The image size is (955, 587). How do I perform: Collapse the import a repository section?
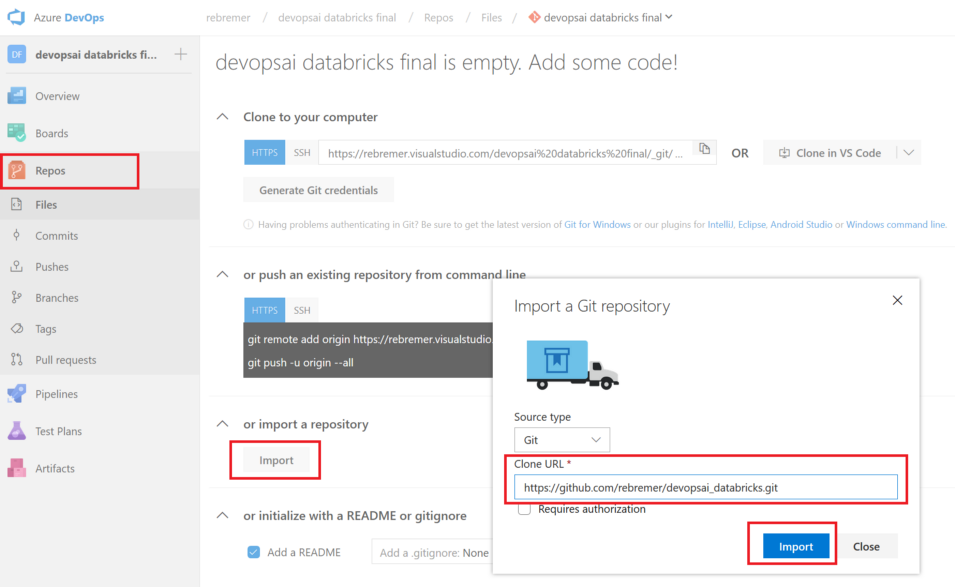[x=223, y=424]
